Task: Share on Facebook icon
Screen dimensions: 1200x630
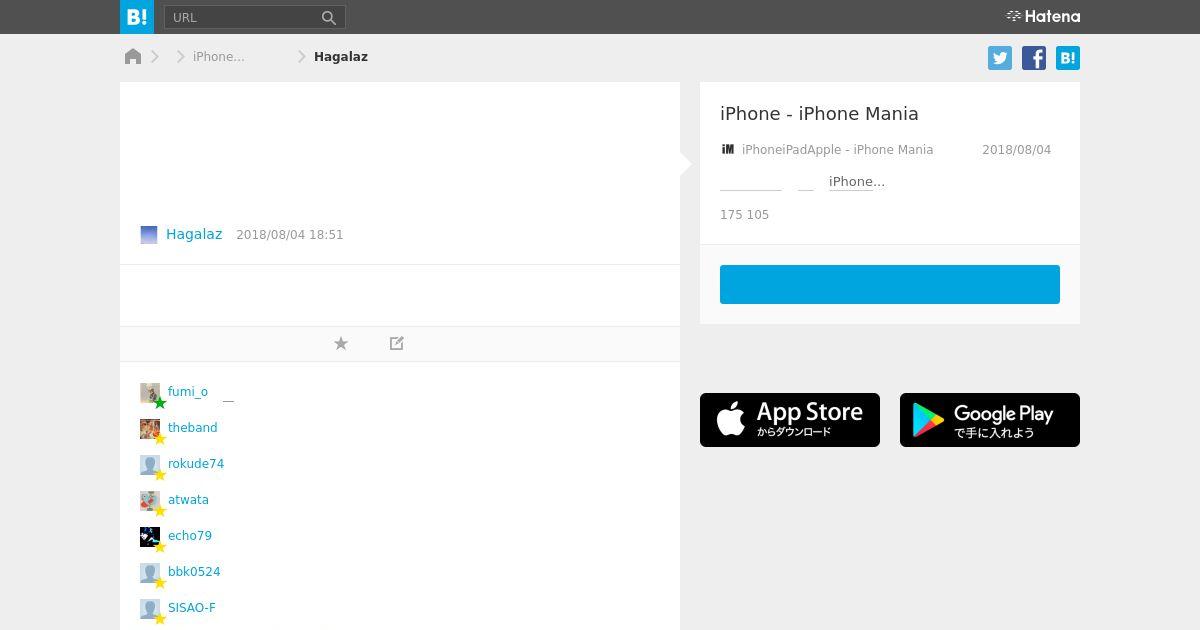Action: point(1034,58)
